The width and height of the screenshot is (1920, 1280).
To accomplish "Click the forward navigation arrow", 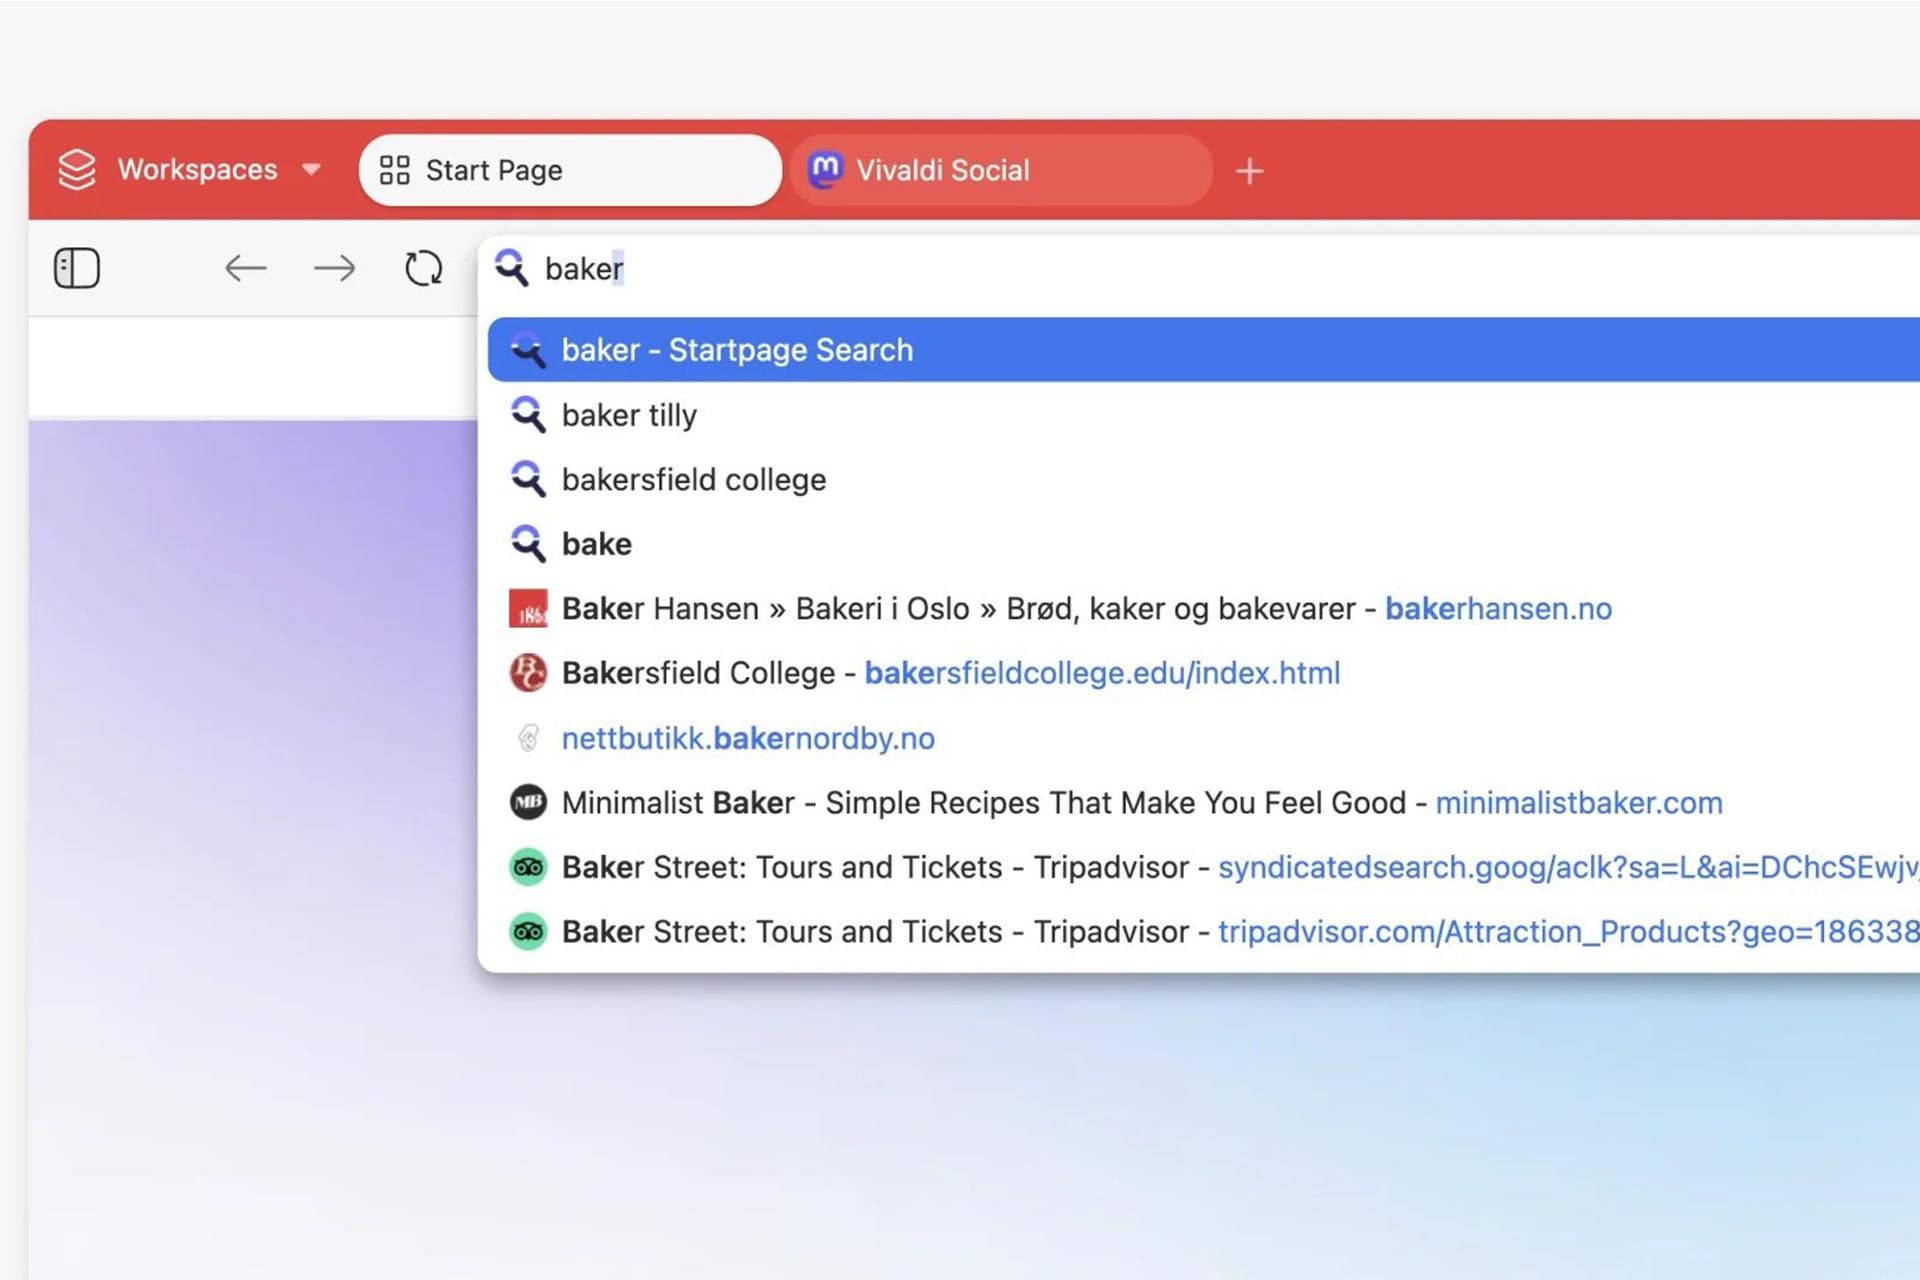I will tap(334, 268).
